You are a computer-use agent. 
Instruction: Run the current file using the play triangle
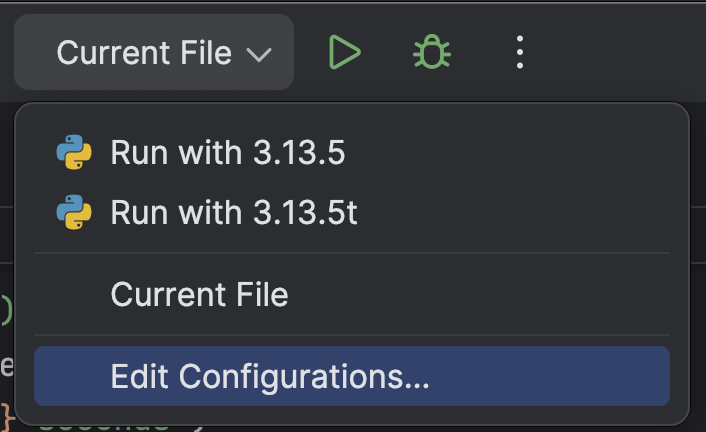(x=344, y=52)
